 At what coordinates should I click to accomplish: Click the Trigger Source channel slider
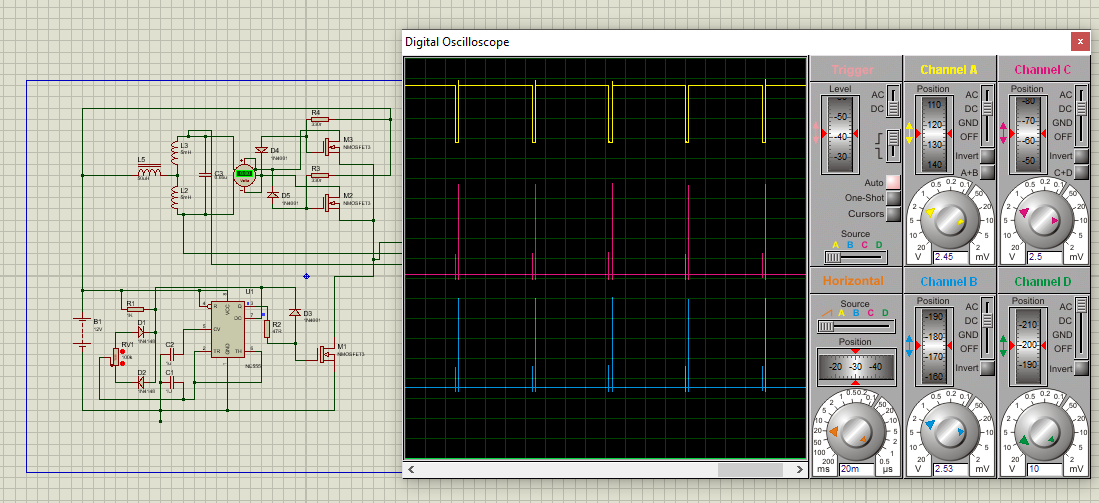point(856,257)
